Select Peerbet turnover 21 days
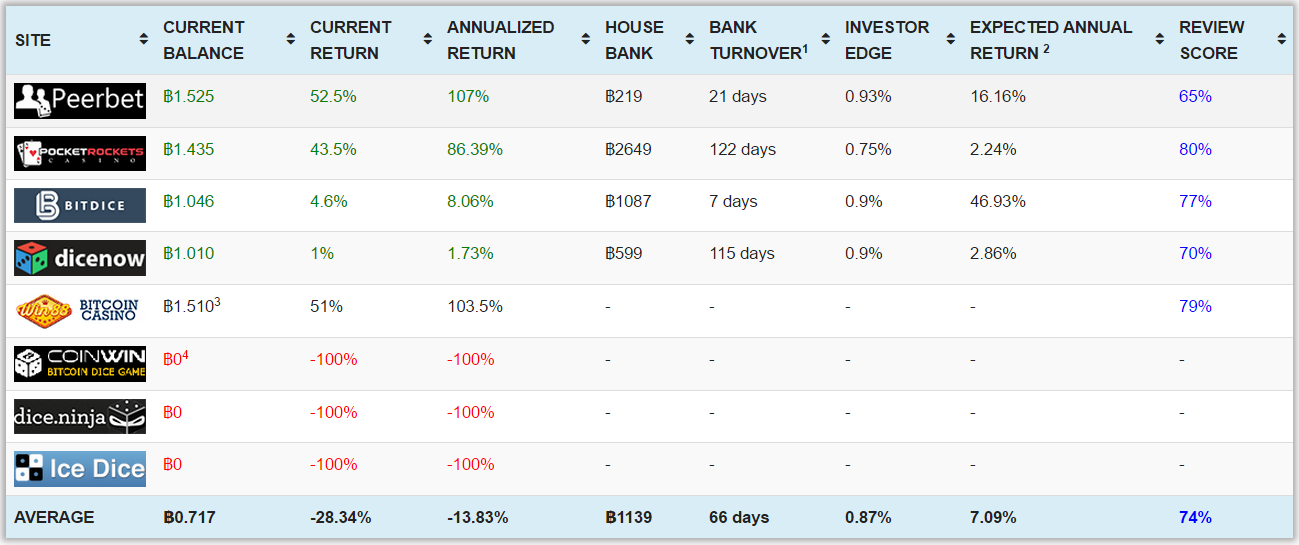The image size is (1299, 545). click(738, 97)
